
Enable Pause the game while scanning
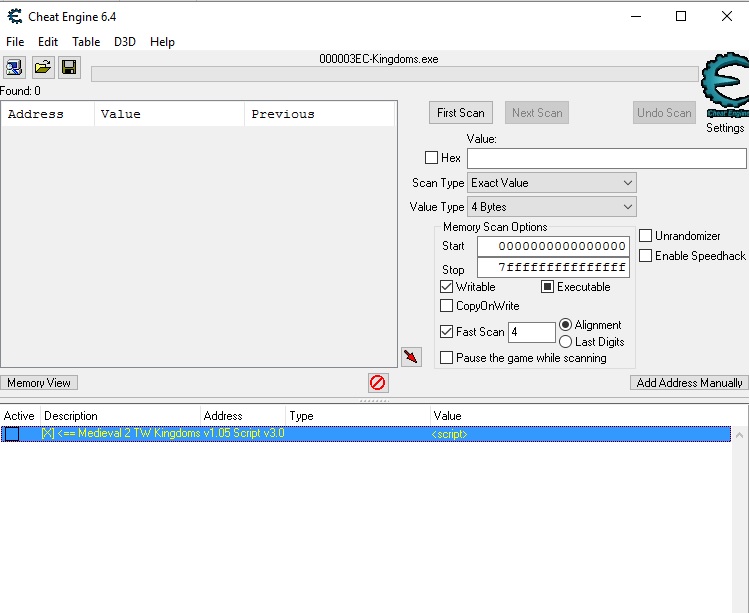click(446, 358)
